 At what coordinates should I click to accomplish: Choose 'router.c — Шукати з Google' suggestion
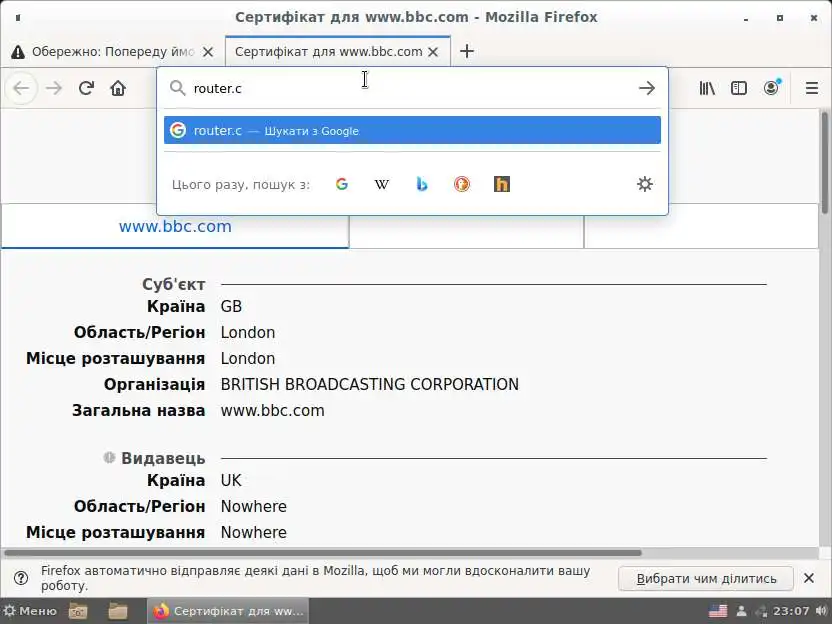[x=412, y=131]
